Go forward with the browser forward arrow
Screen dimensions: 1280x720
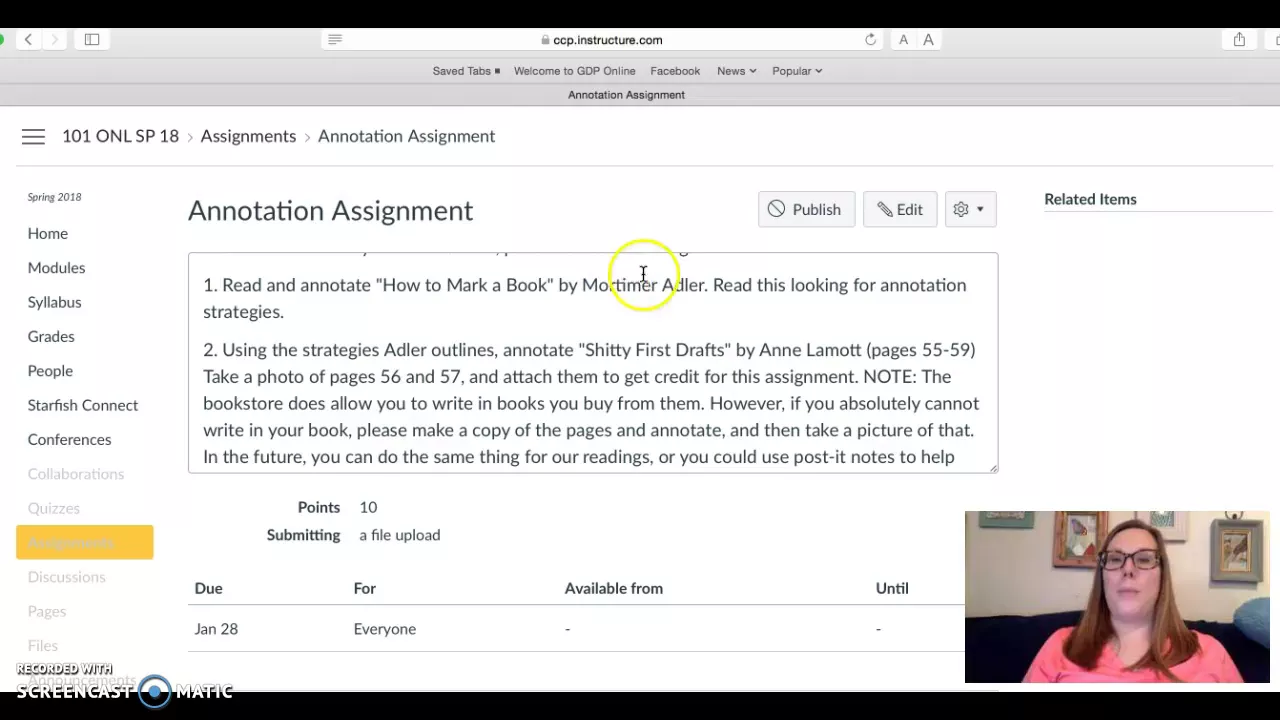pos(55,40)
